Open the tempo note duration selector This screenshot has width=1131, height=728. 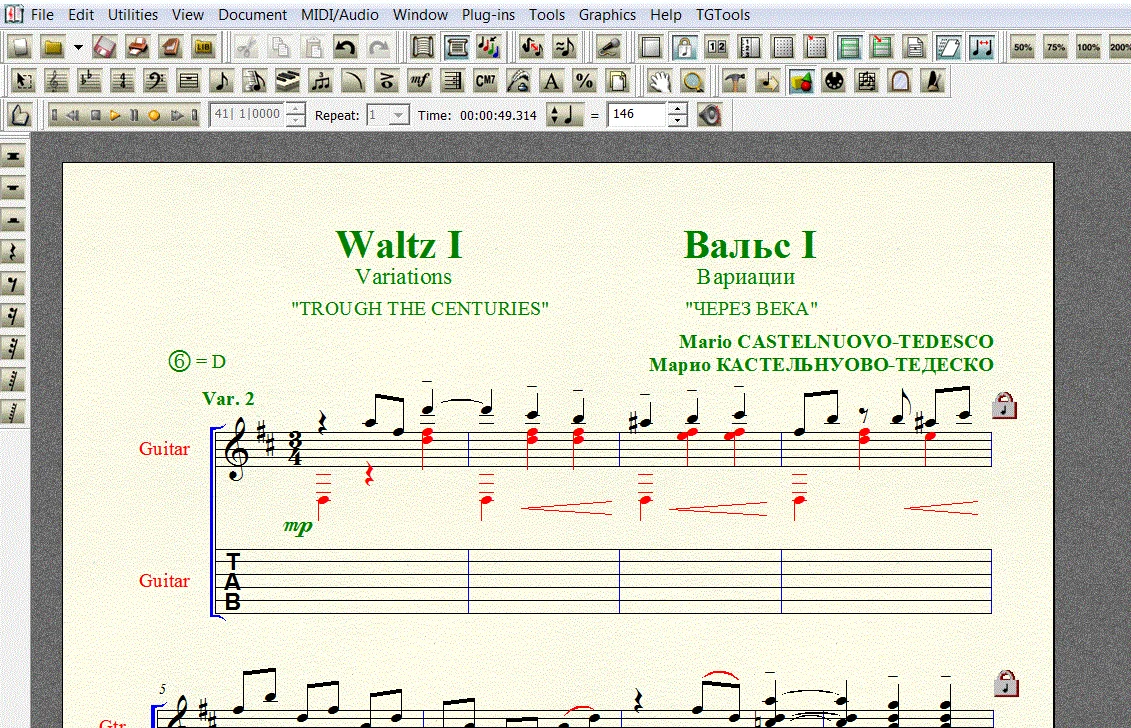(564, 115)
